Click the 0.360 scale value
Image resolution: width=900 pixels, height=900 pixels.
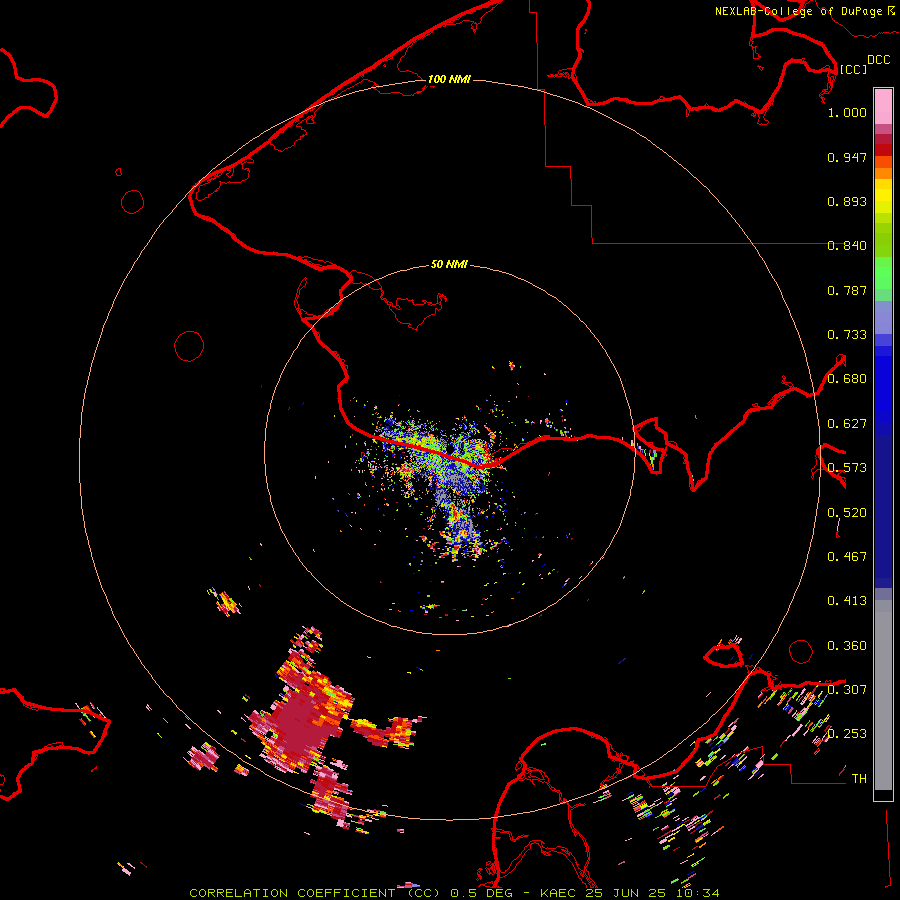click(847, 646)
